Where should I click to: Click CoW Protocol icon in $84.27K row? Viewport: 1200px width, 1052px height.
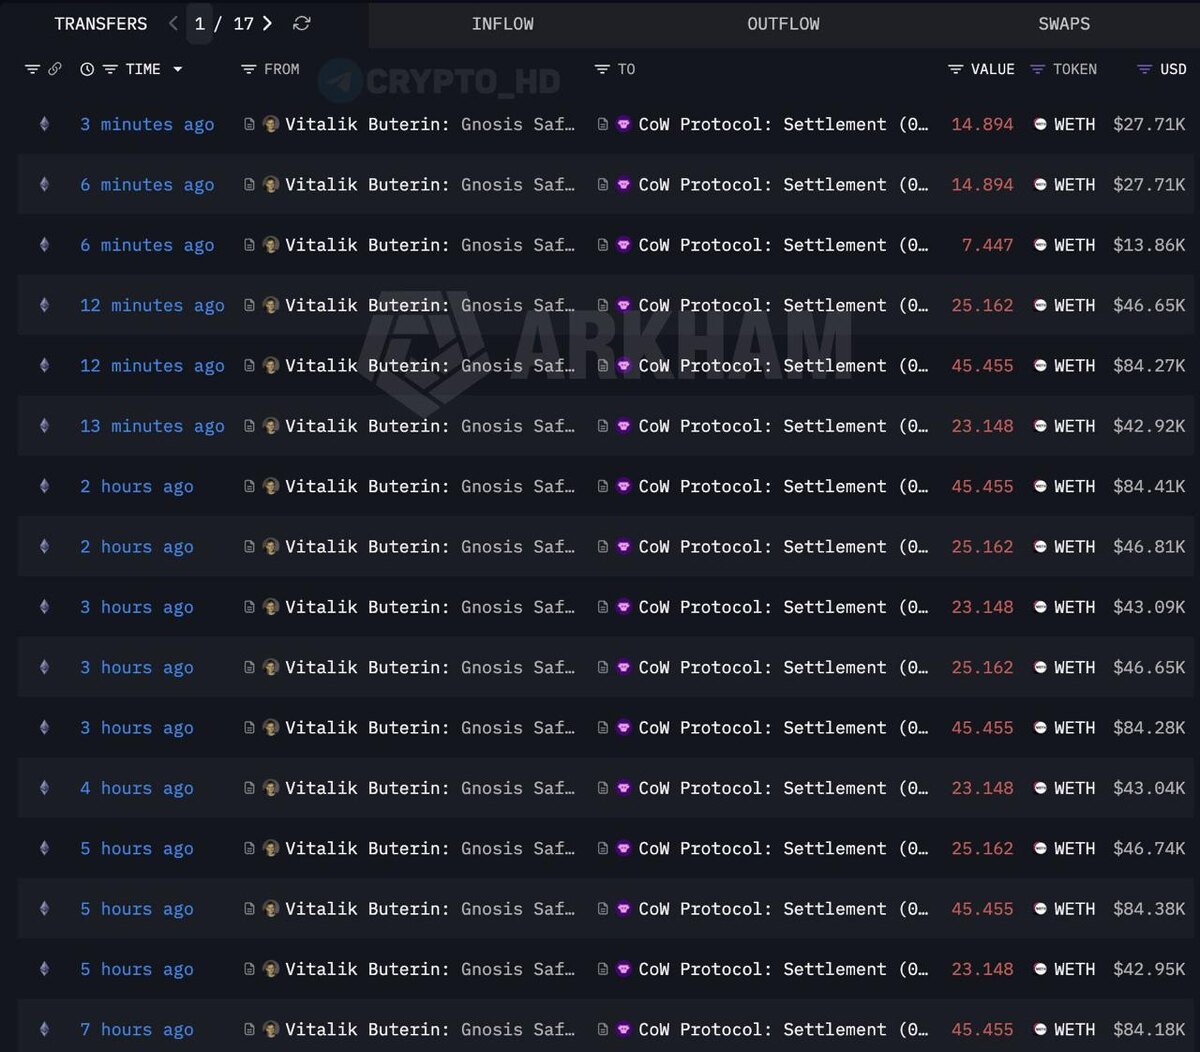tap(624, 366)
